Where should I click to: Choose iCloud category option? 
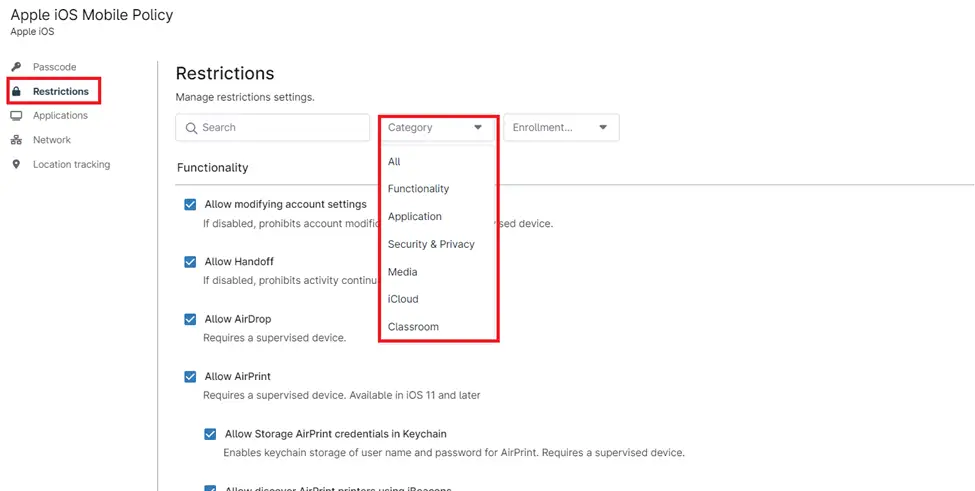[x=403, y=299]
